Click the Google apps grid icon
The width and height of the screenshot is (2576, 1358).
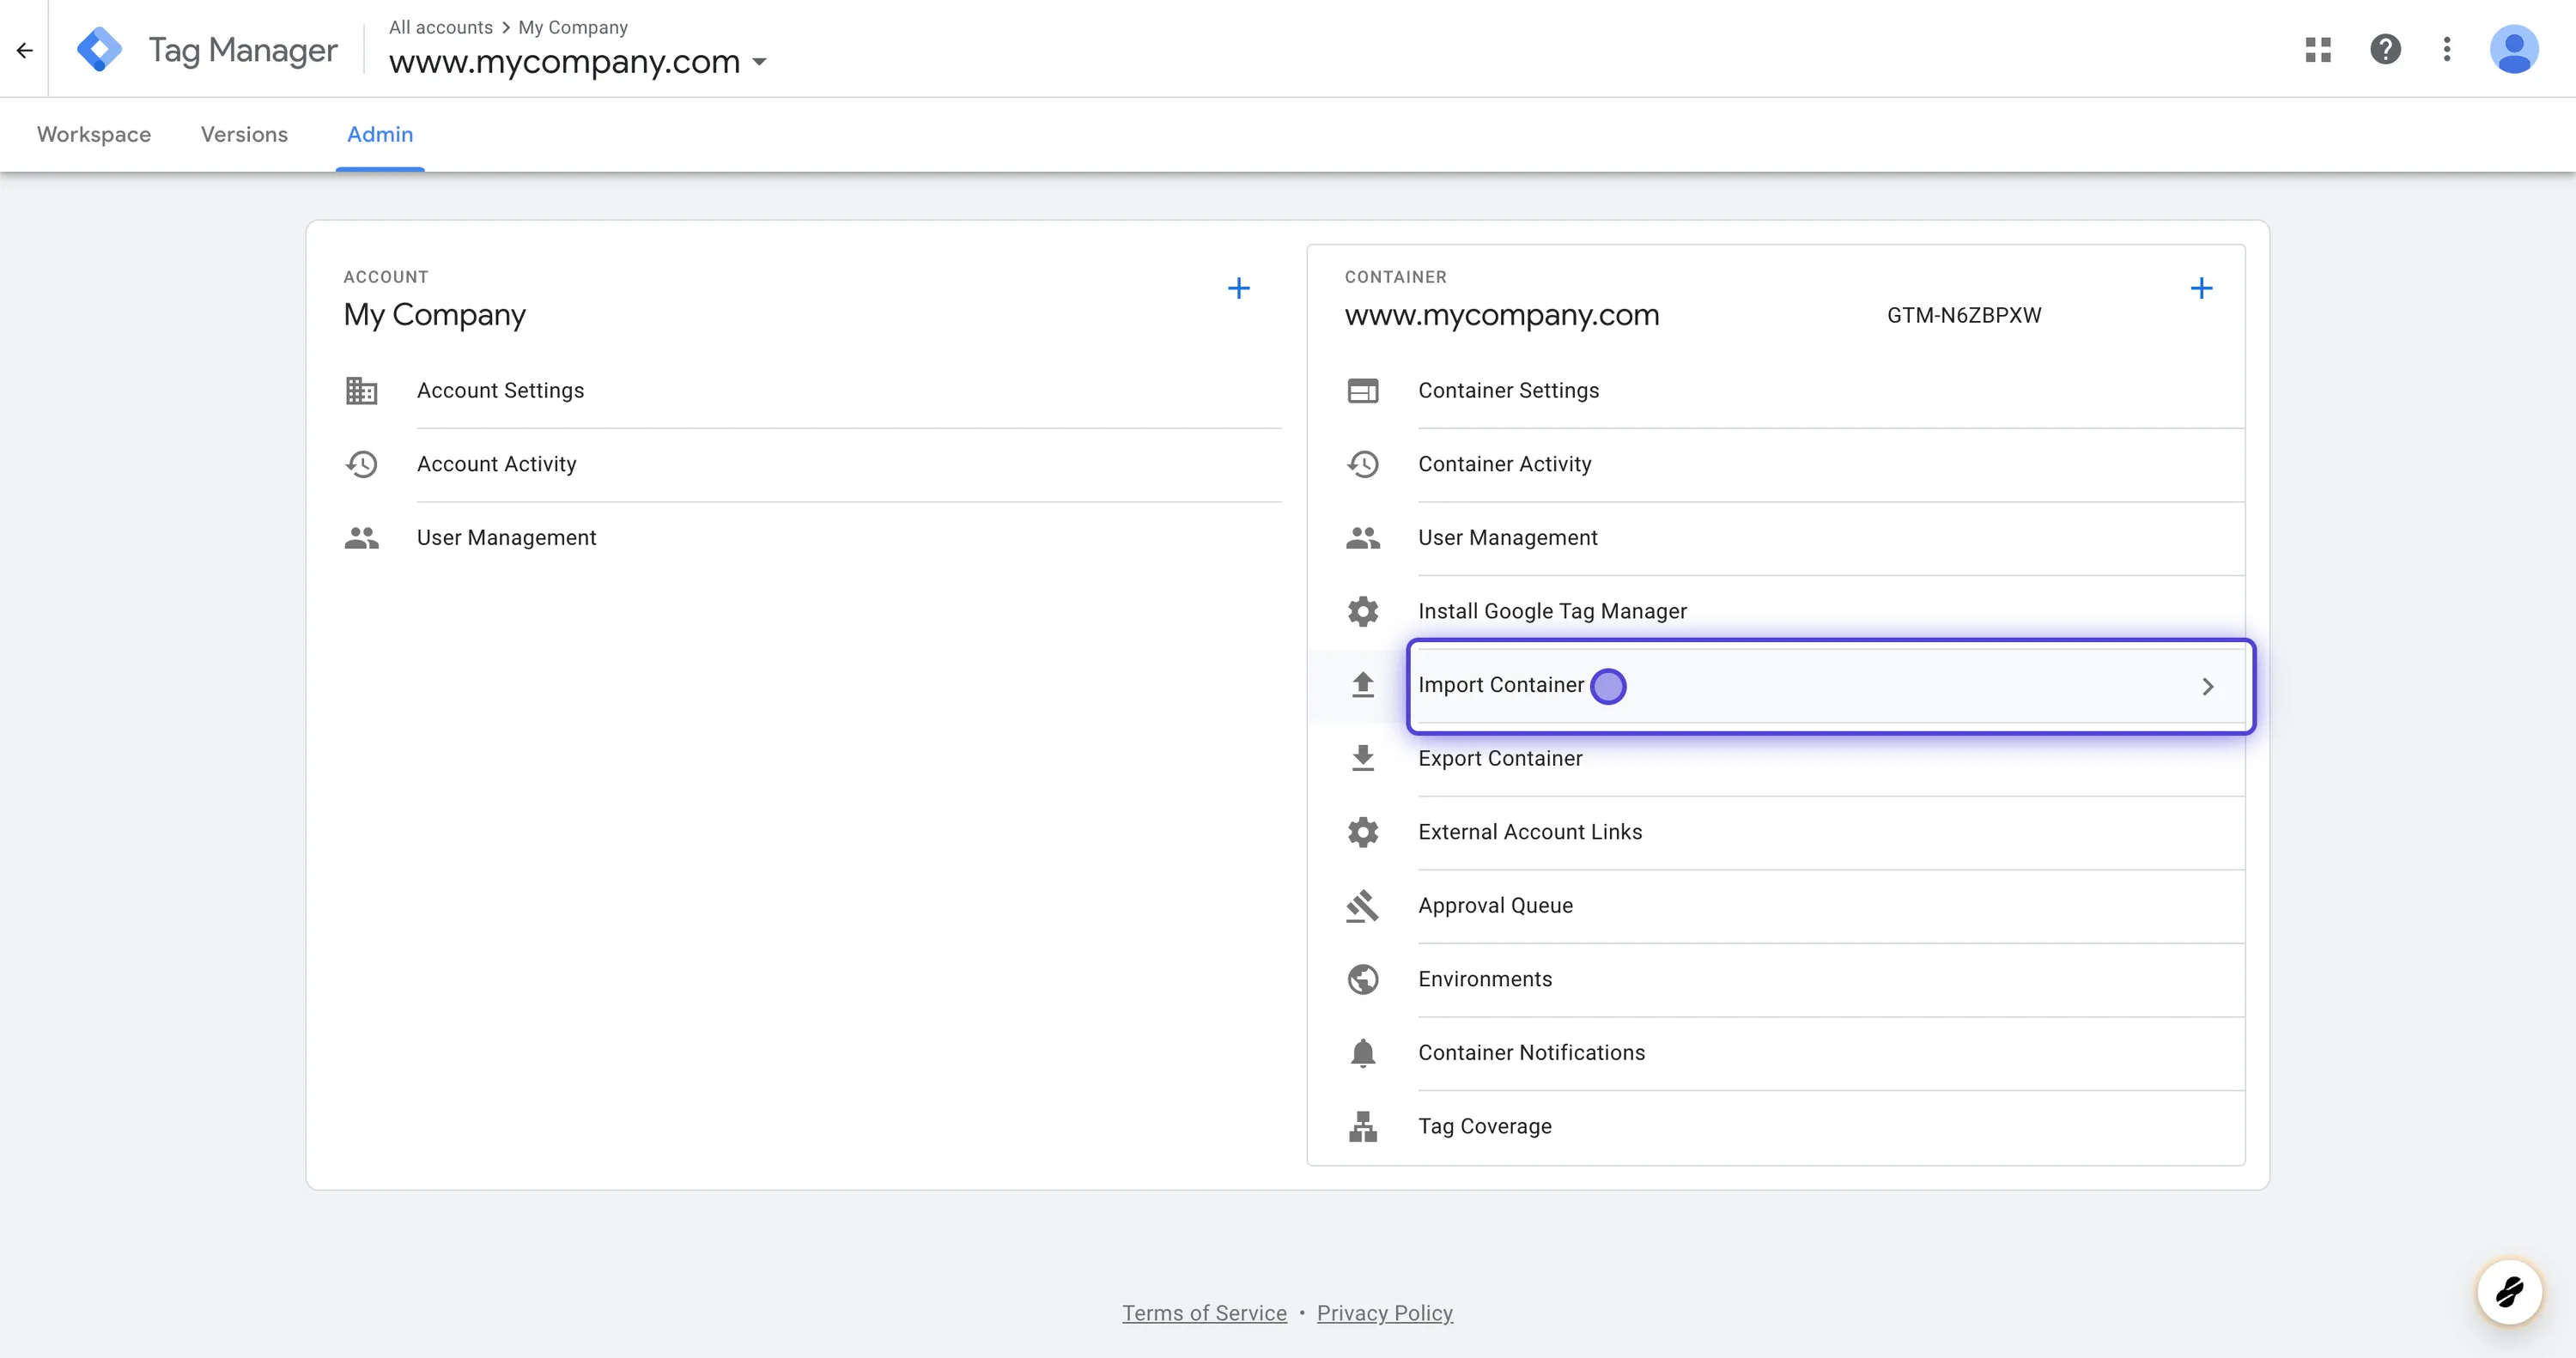point(2317,48)
